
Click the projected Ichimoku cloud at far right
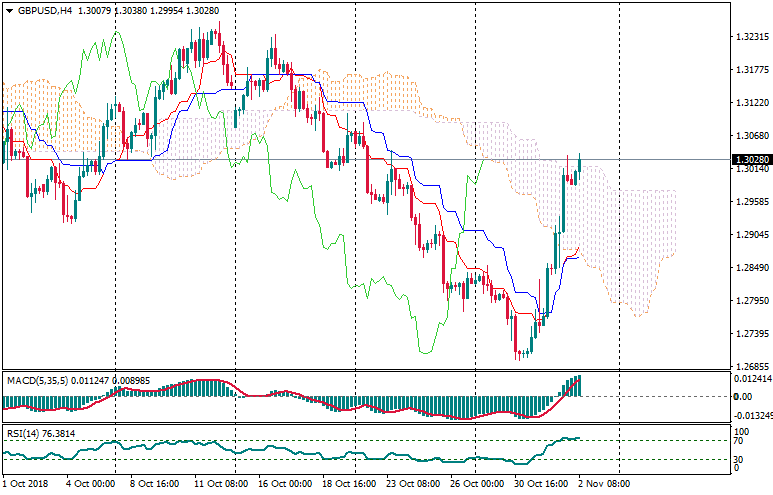pyautogui.click(x=640, y=240)
